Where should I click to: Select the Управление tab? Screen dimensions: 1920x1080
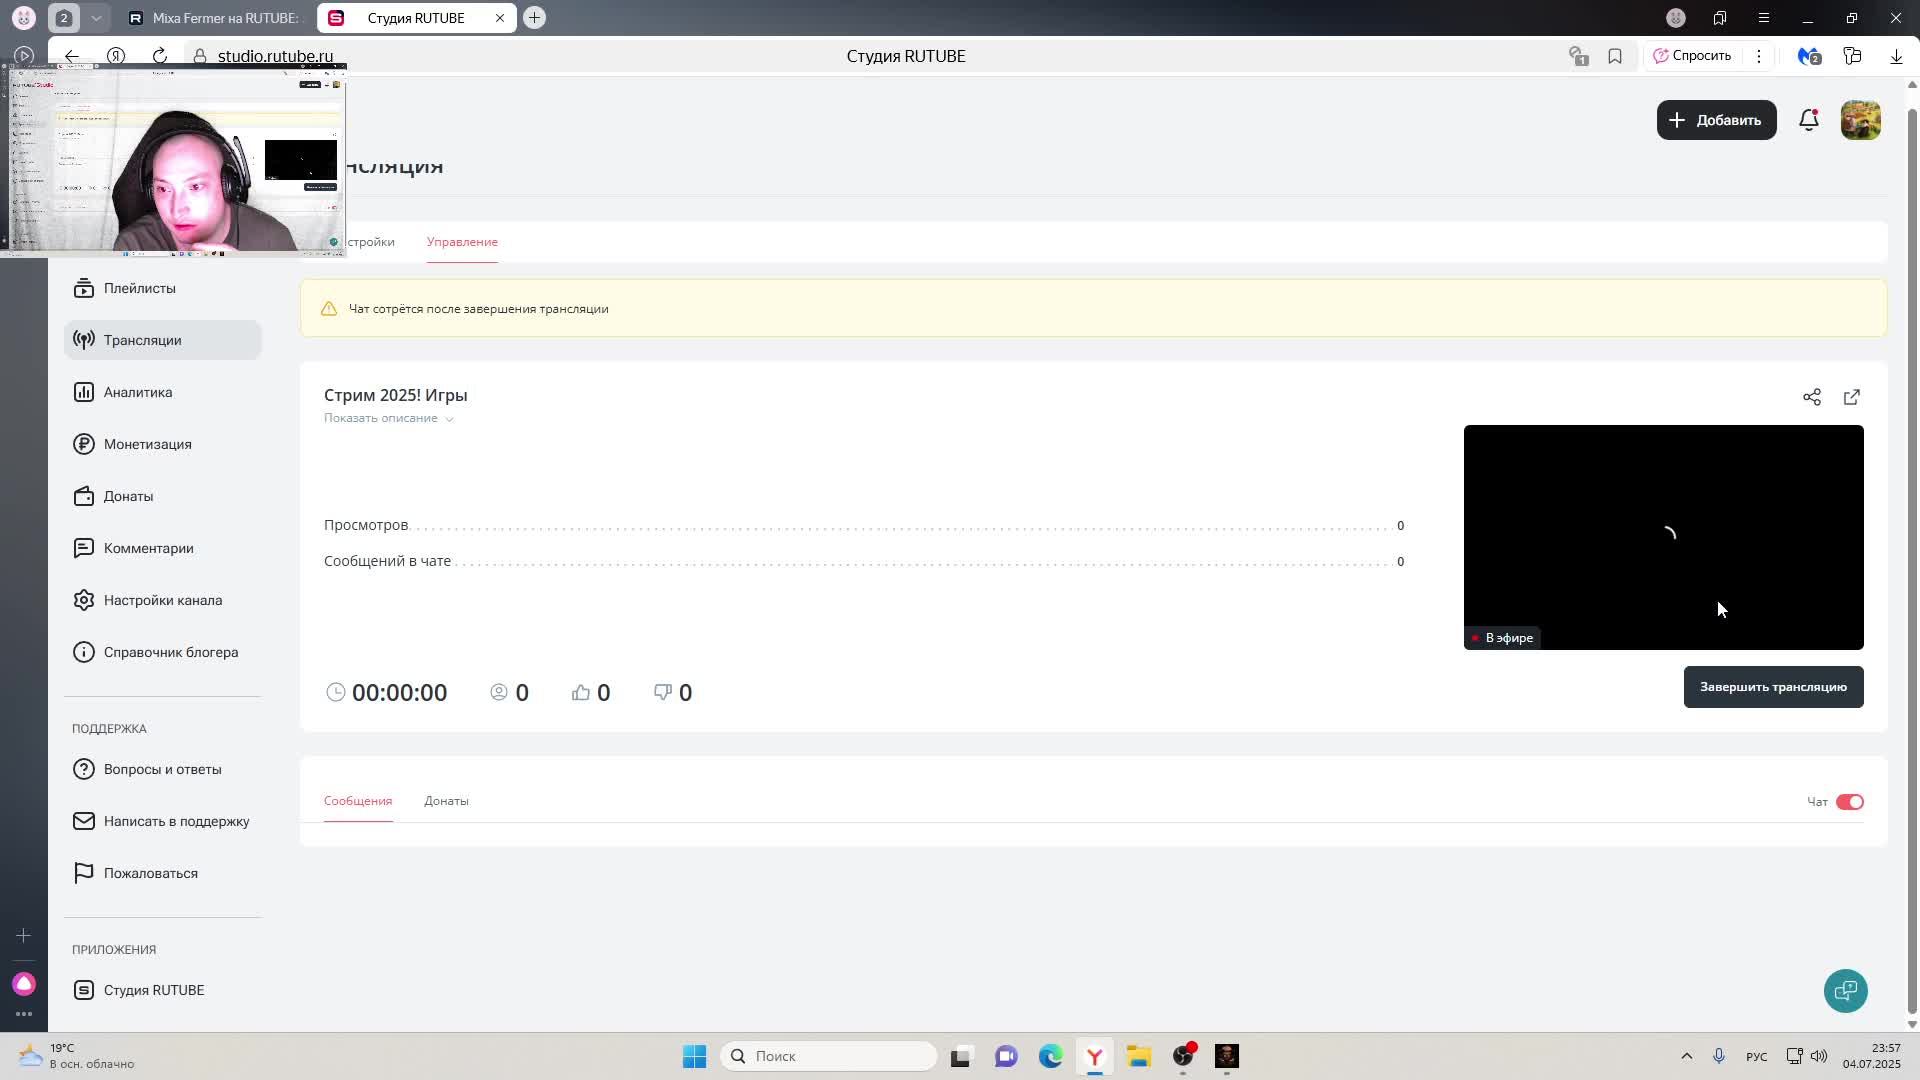pos(462,242)
